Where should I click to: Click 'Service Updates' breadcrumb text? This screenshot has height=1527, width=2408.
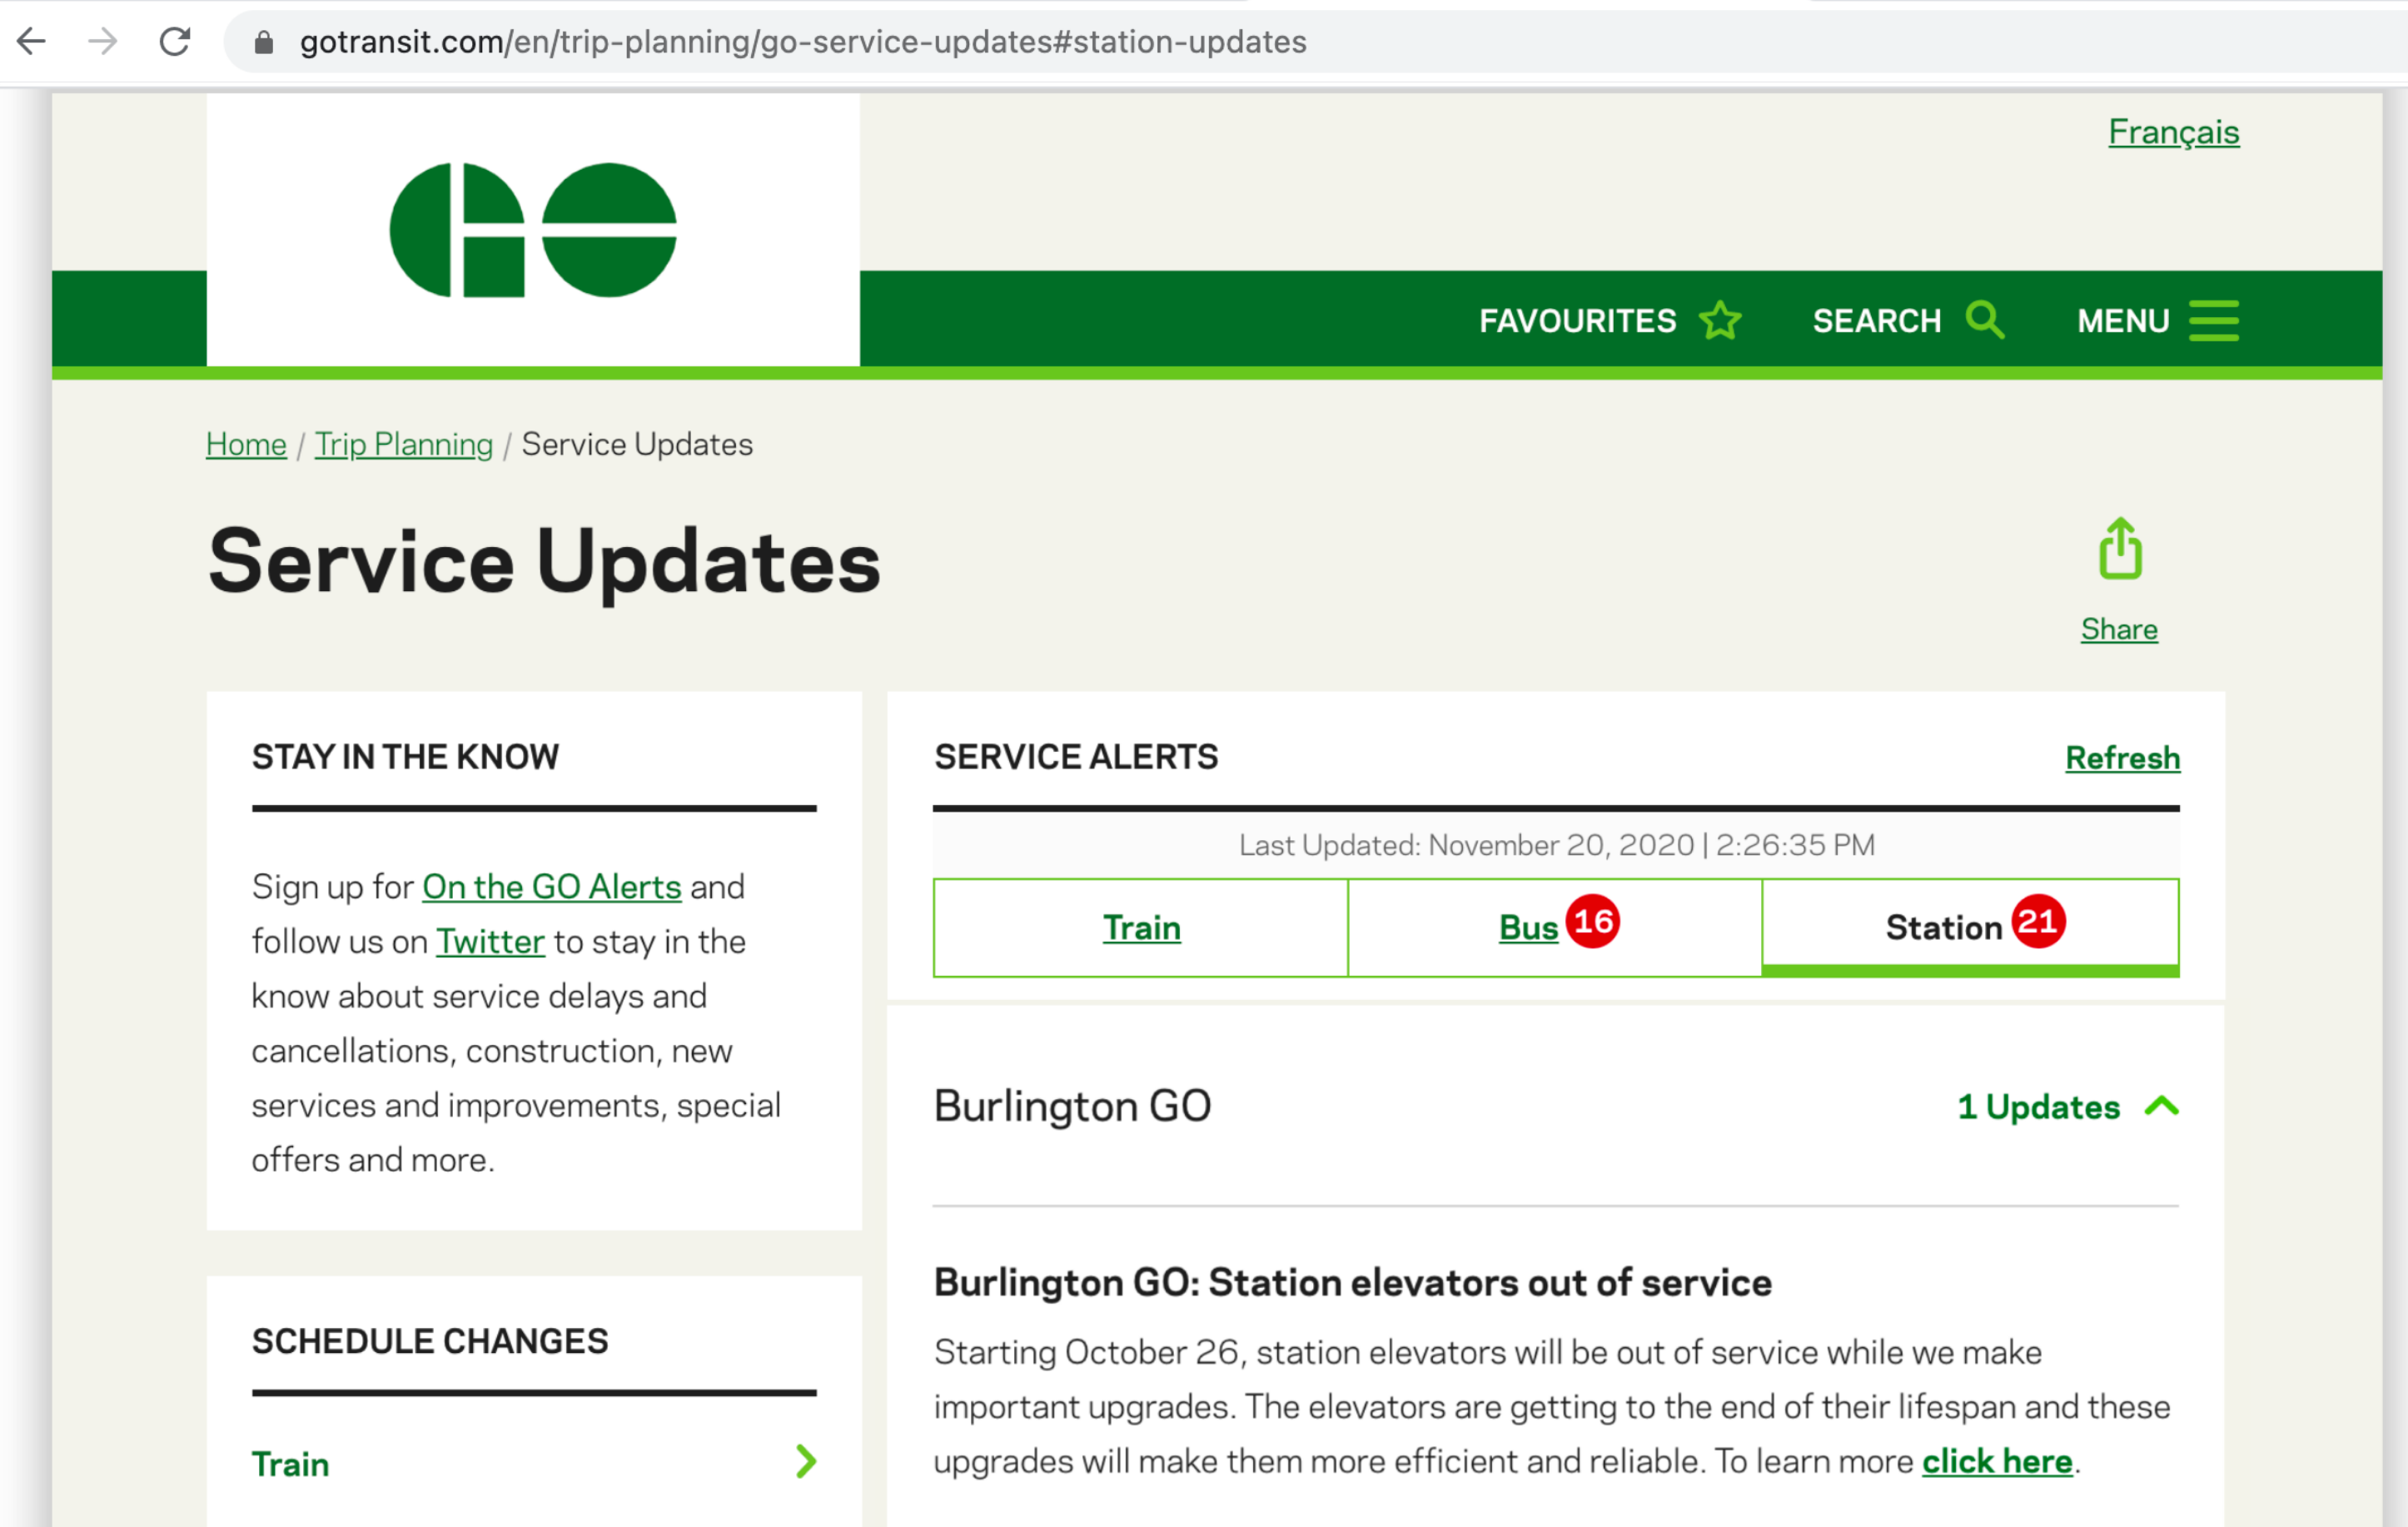(637, 444)
